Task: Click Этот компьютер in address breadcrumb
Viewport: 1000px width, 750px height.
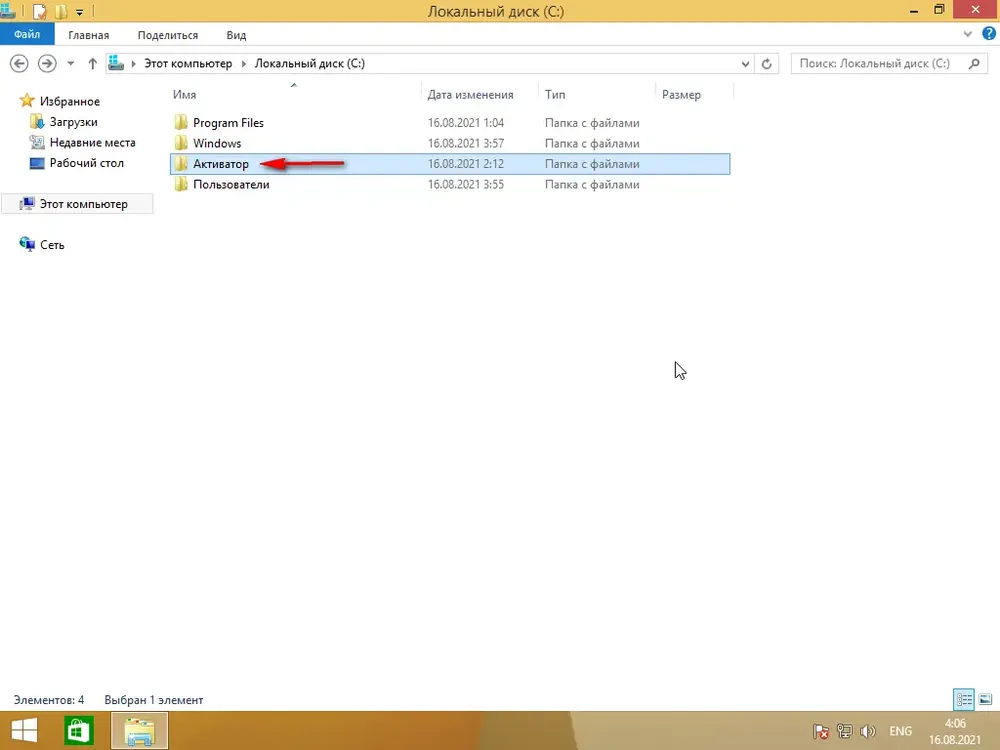Action: pyautogui.click(x=188, y=63)
